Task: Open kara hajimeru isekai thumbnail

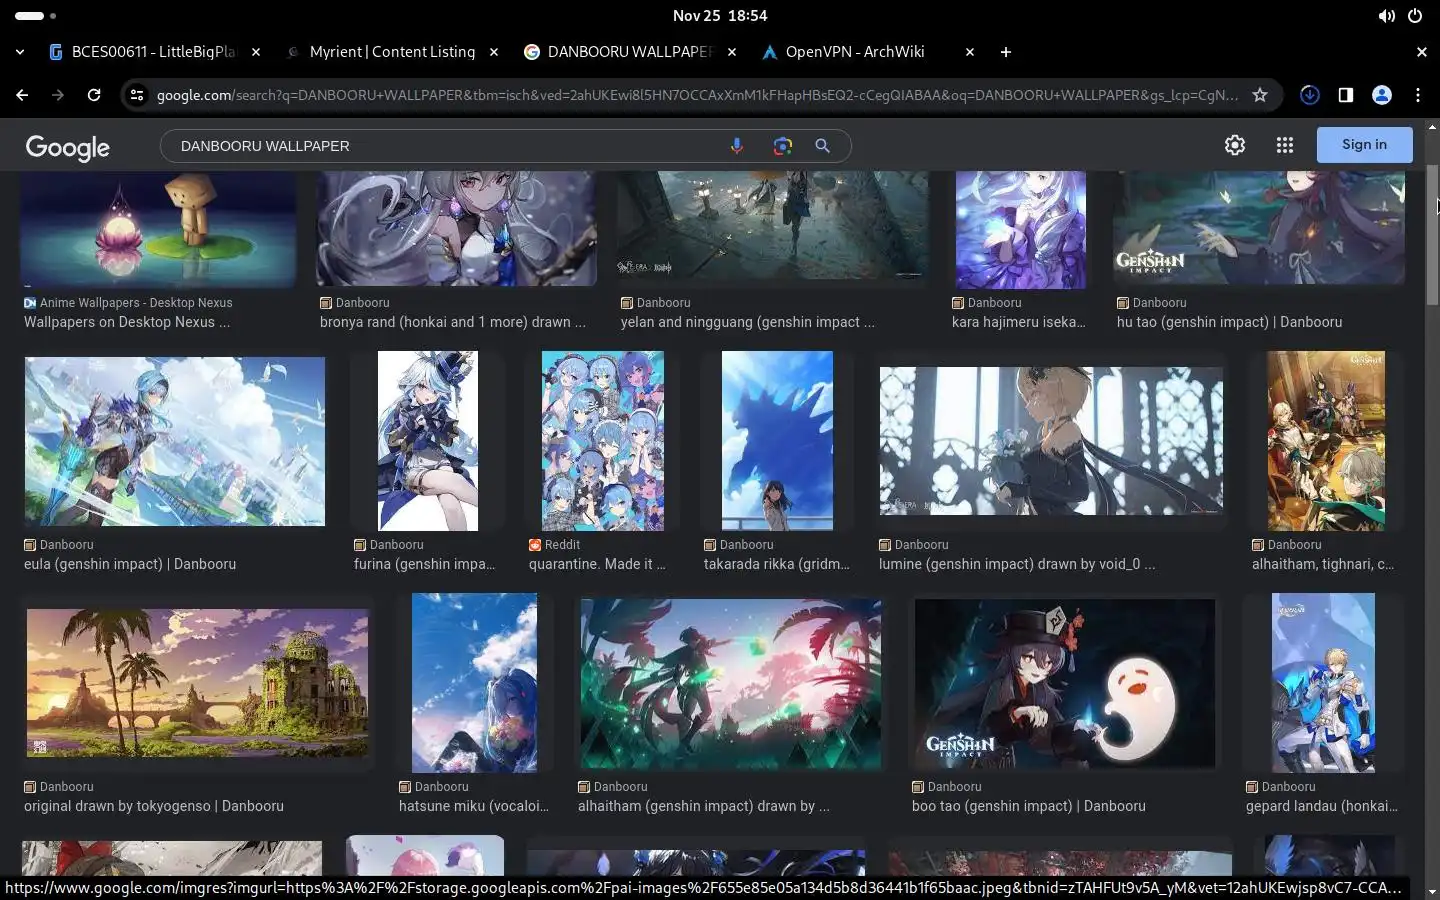Action: point(1021,229)
